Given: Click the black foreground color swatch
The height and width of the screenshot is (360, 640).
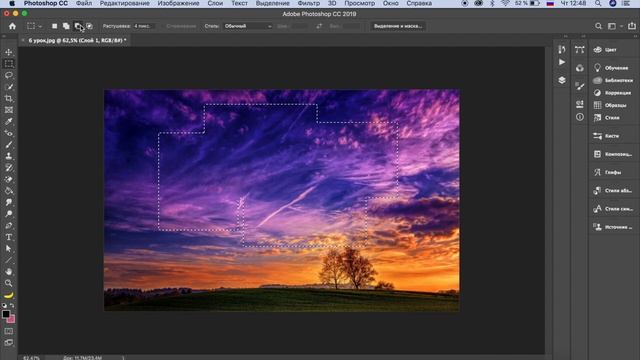Looking at the screenshot, I should pyautogui.click(x=5, y=314).
